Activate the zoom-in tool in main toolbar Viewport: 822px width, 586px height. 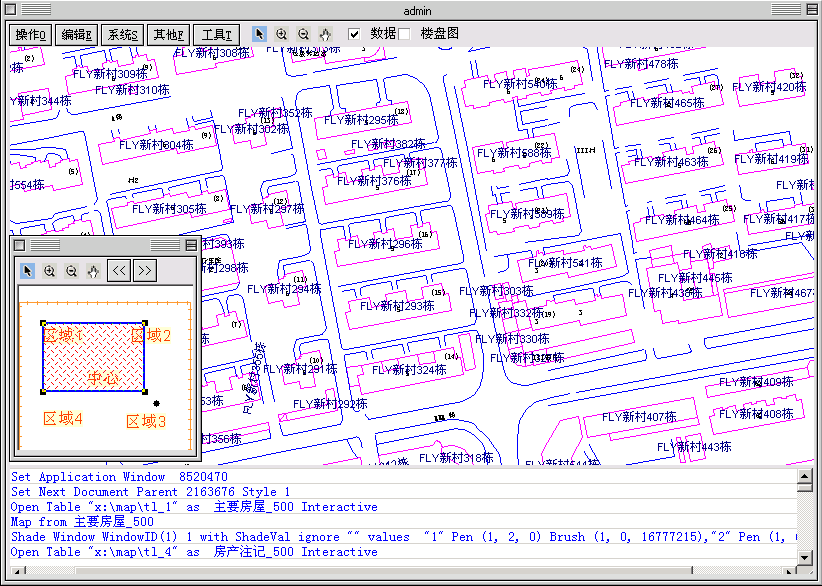(x=282, y=34)
